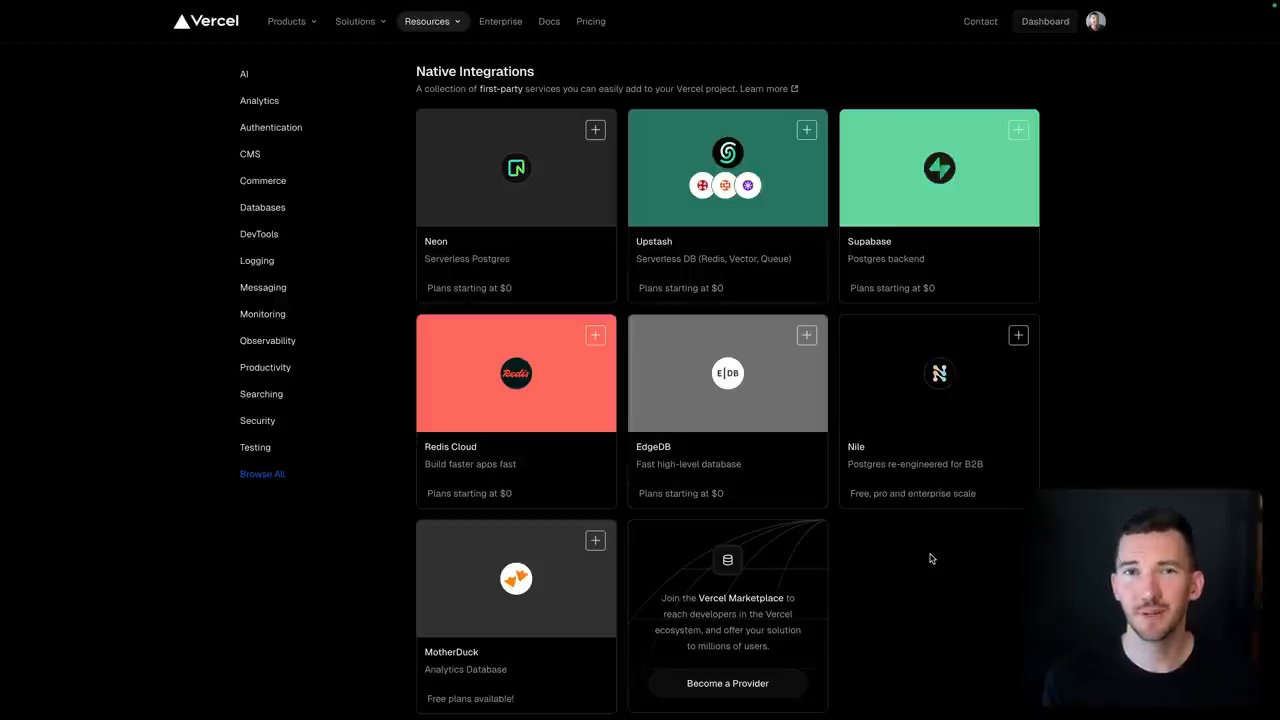
Task: Click 'Free plans available!' text
Action: [470, 699]
